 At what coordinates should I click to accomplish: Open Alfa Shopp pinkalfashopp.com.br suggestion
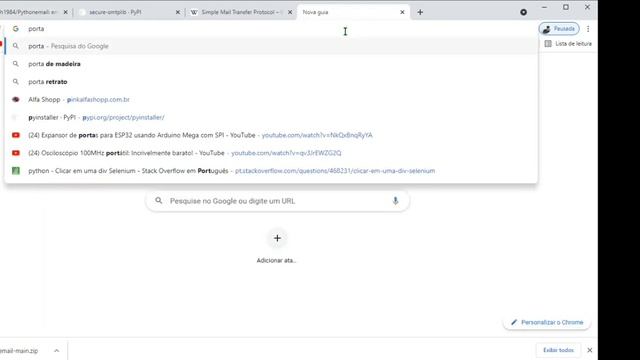pyautogui.click(x=271, y=100)
